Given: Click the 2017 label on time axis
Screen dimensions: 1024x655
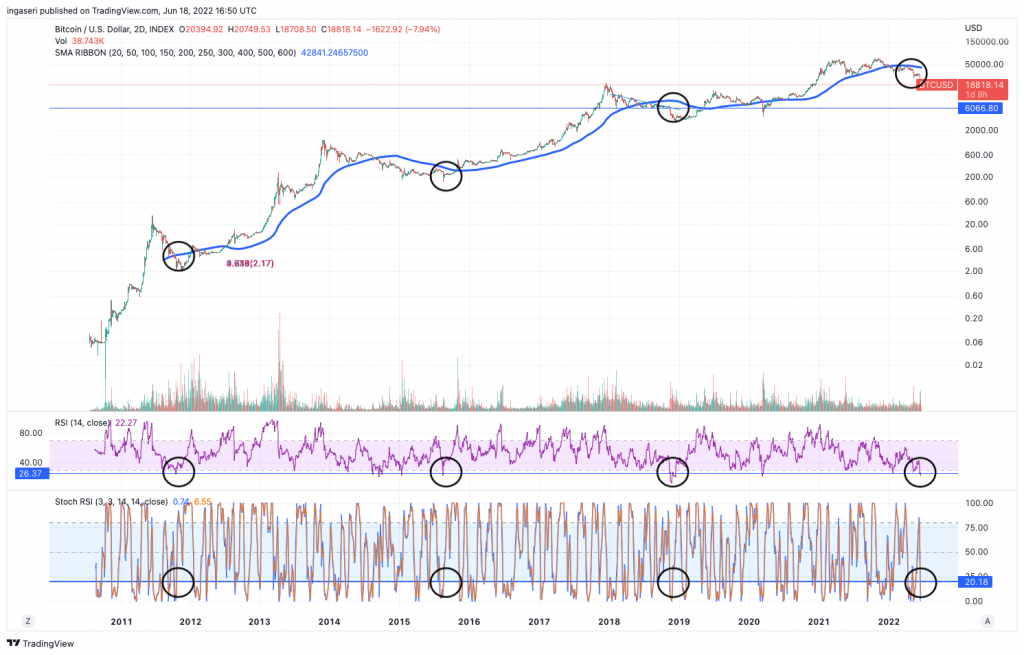Looking at the screenshot, I should (539, 622).
